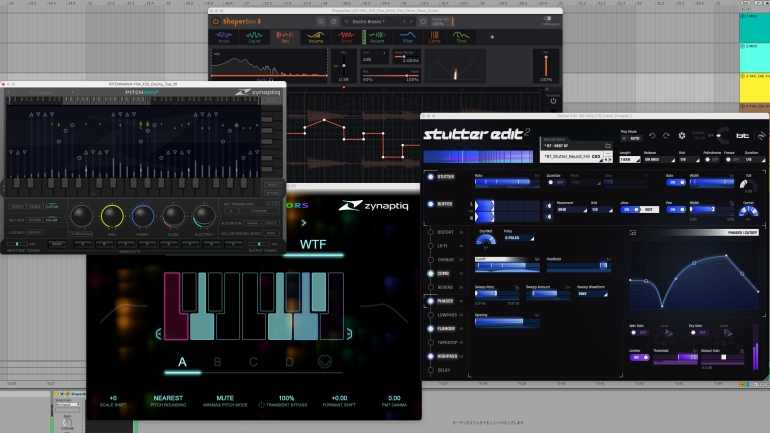Open the Buffer Movement GRID dropdown

572,210
